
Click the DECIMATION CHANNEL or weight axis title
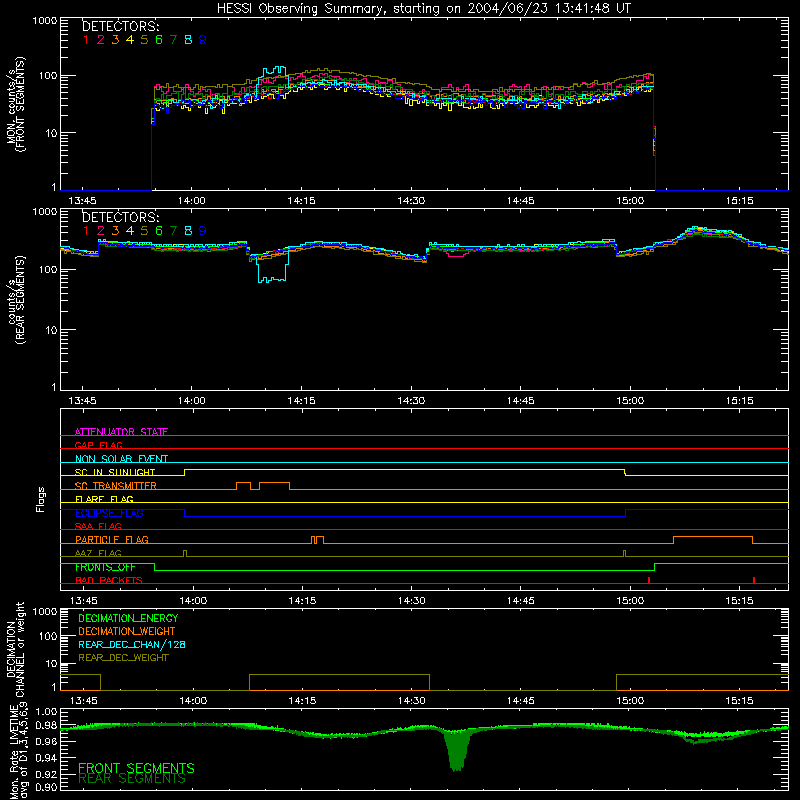(x=15, y=649)
